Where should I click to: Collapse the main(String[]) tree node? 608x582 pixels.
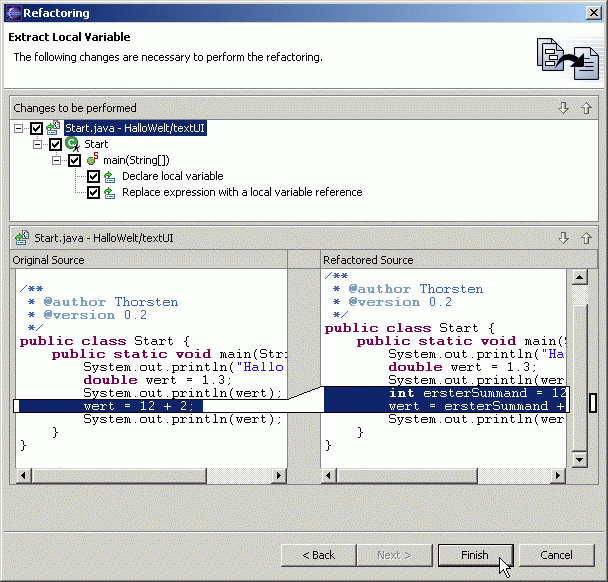56,160
